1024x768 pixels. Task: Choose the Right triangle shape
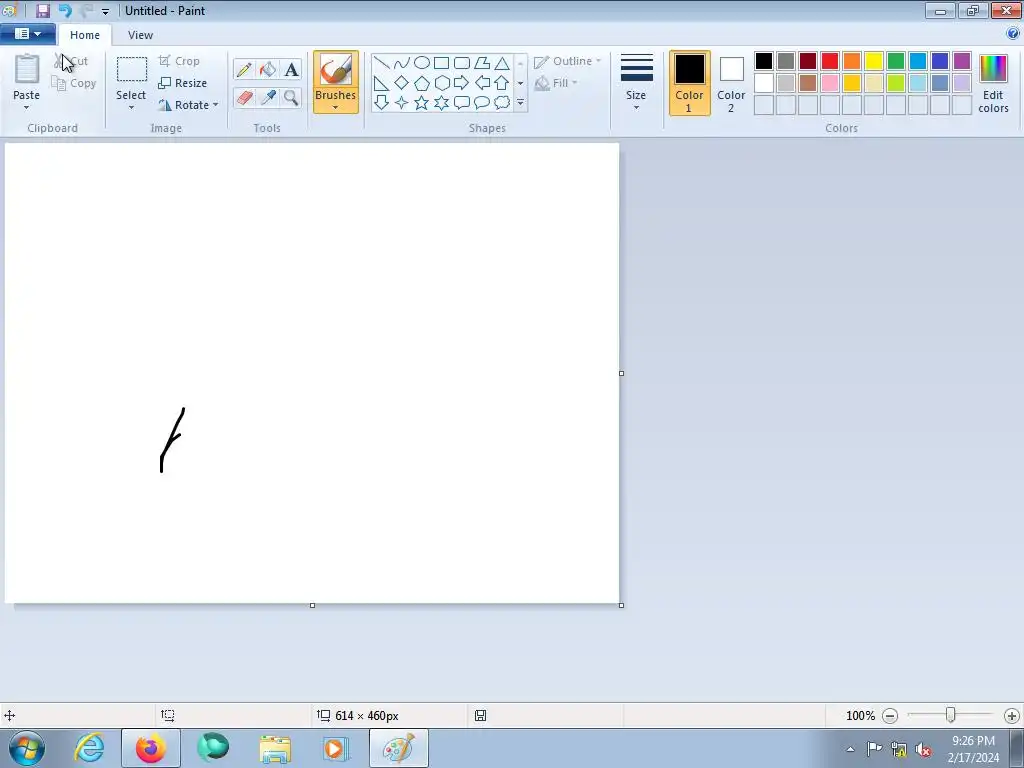coord(381,83)
